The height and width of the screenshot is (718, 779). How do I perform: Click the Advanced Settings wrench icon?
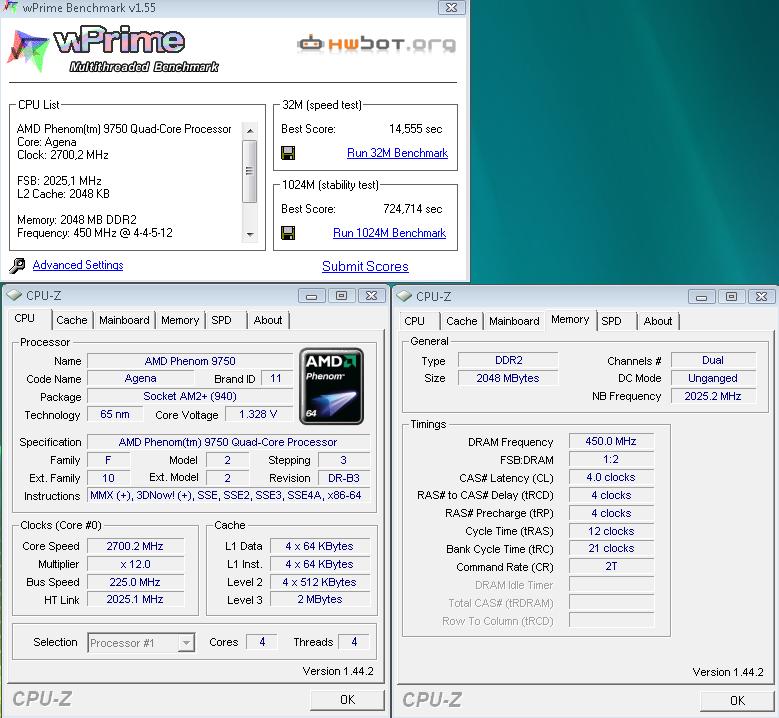[17, 266]
